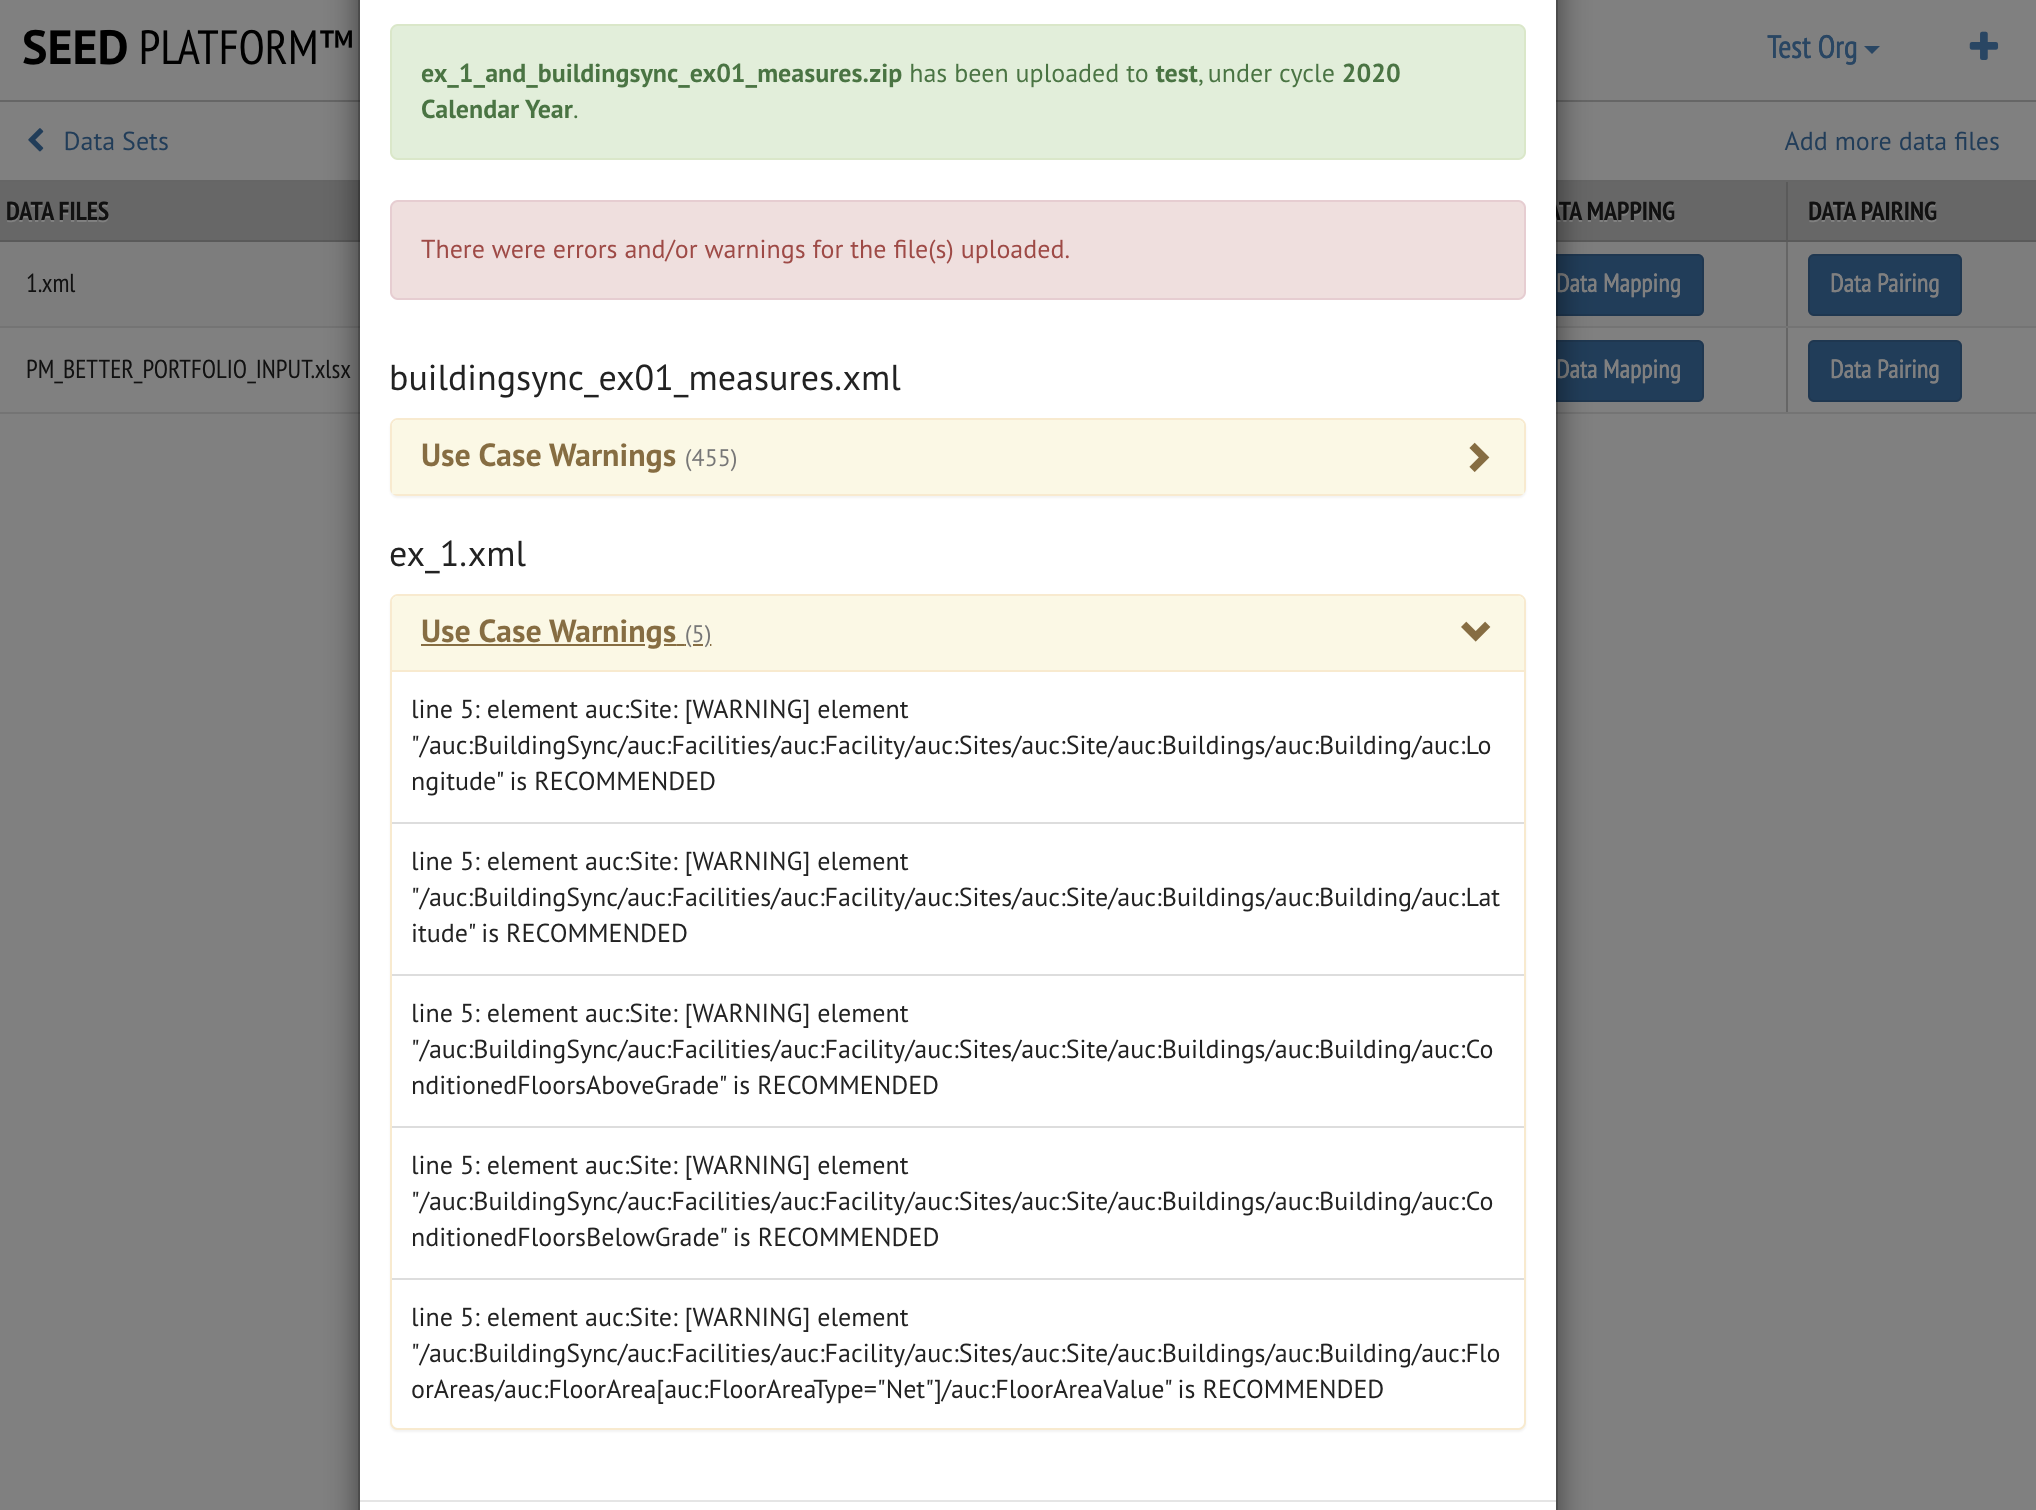Click the plus icon in the top-right corner
The image size is (2036, 1510).
tap(1983, 47)
